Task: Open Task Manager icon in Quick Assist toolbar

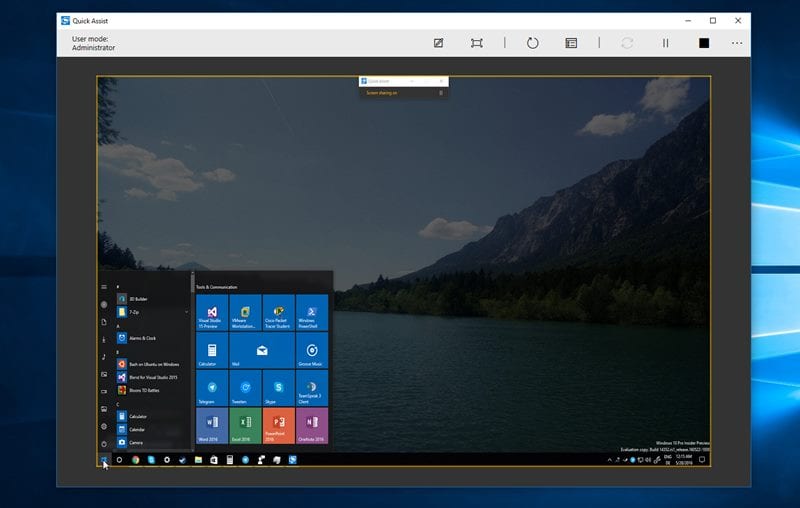Action: (x=571, y=43)
